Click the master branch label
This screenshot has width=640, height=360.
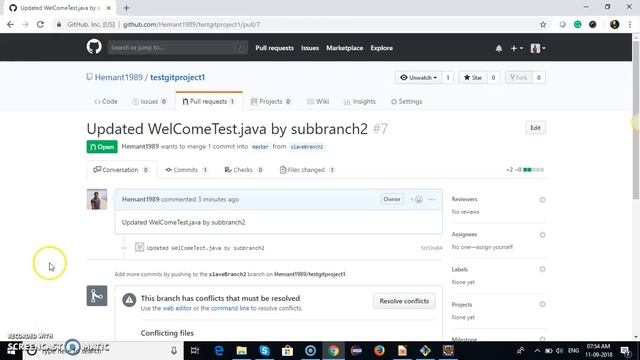coord(260,147)
